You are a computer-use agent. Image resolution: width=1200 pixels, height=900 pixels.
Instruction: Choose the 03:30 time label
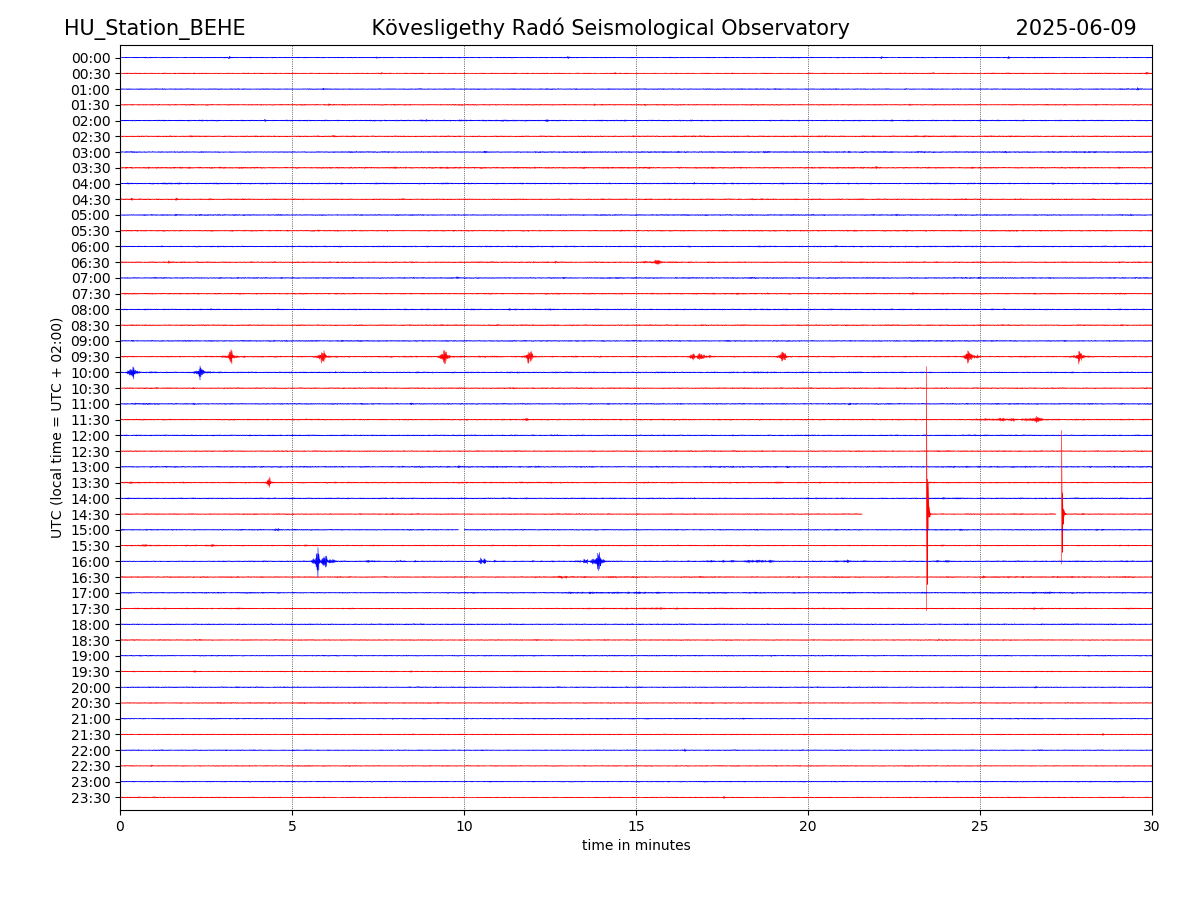click(x=91, y=168)
